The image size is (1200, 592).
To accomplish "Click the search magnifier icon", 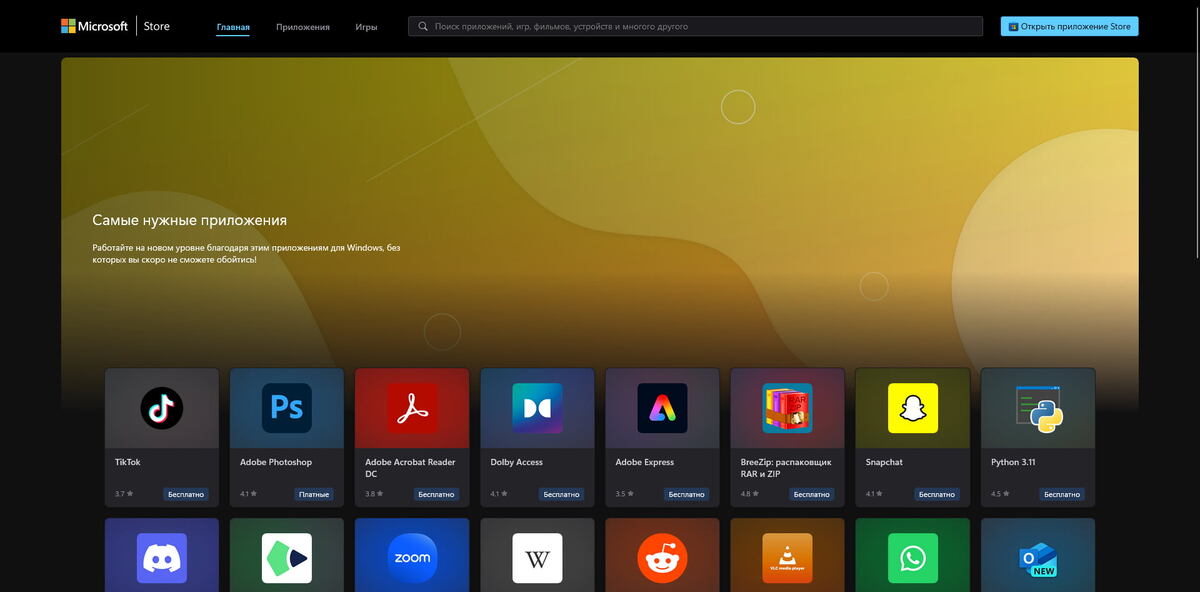I will point(423,26).
